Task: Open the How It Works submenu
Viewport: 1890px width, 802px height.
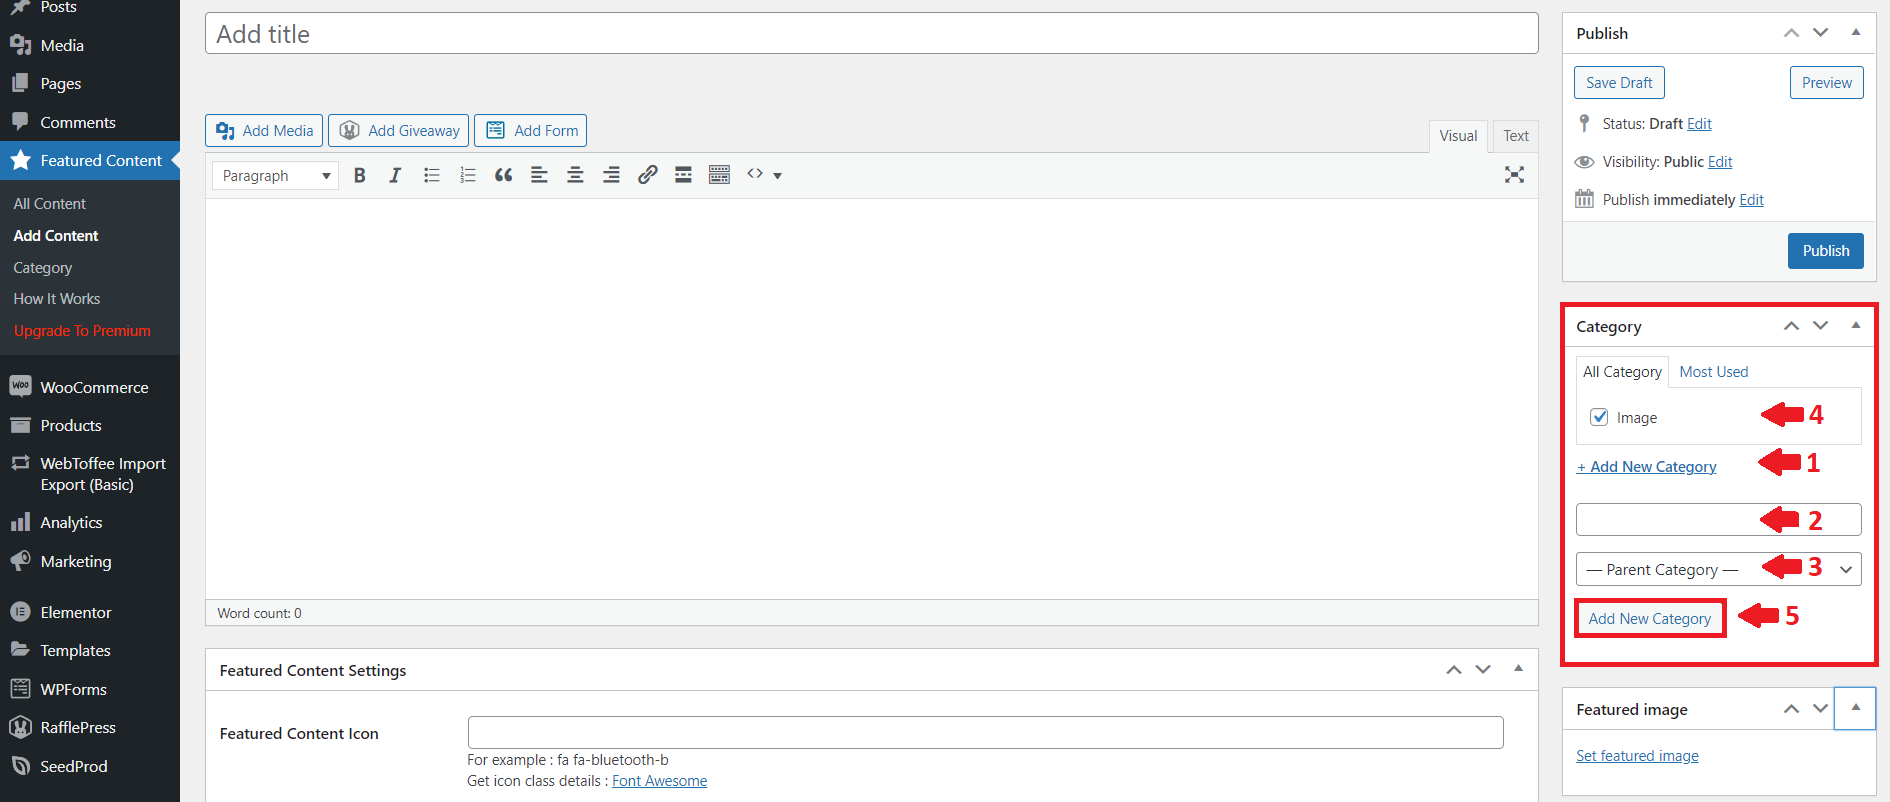Action: 57,299
